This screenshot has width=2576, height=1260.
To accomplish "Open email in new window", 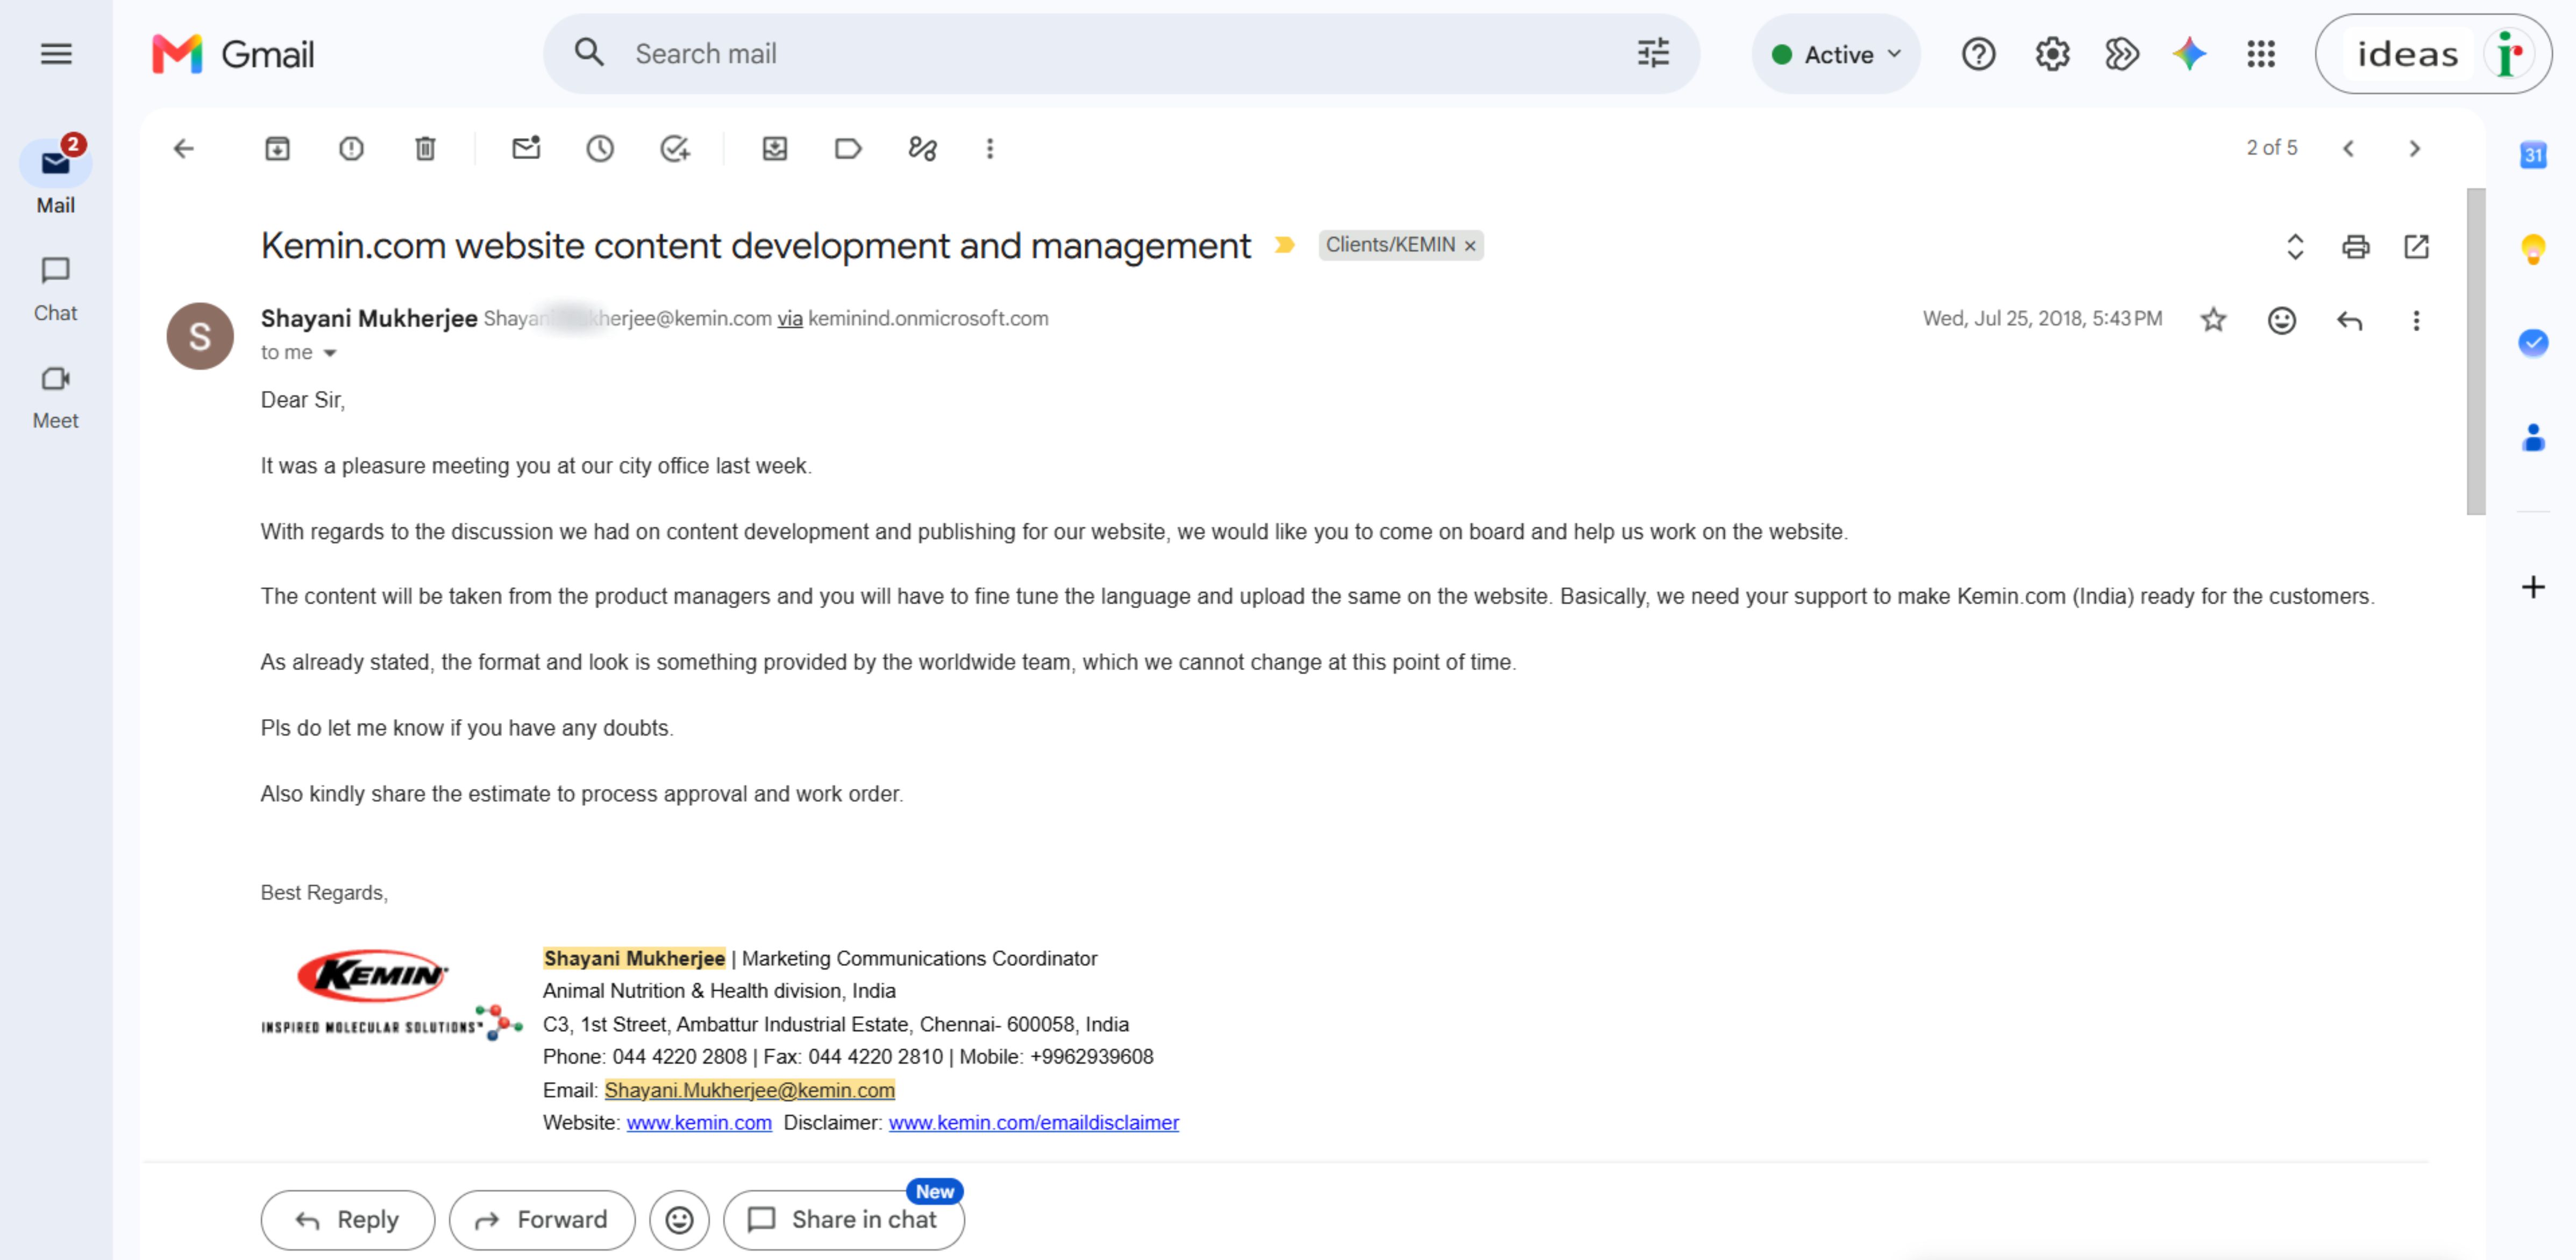I will click(x=2416, y=246).
